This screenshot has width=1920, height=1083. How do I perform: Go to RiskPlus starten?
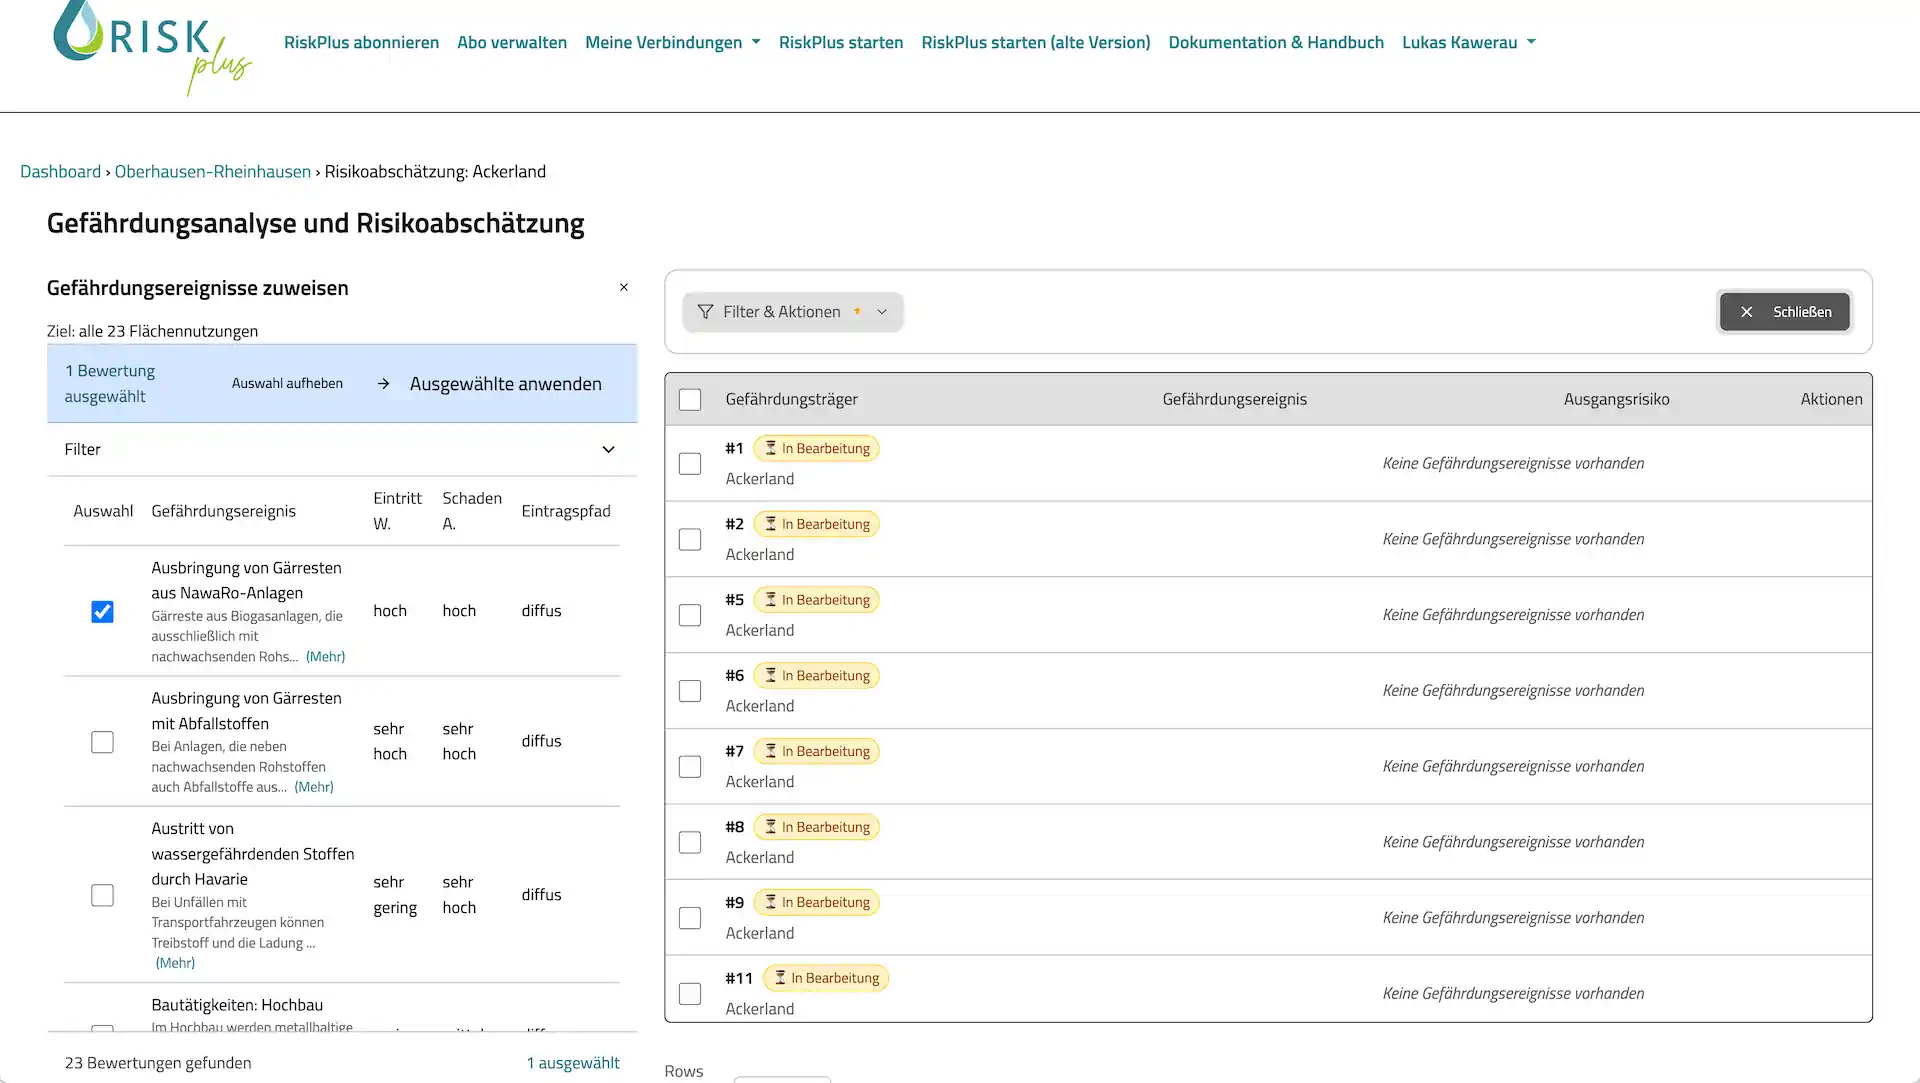point(841,42)
